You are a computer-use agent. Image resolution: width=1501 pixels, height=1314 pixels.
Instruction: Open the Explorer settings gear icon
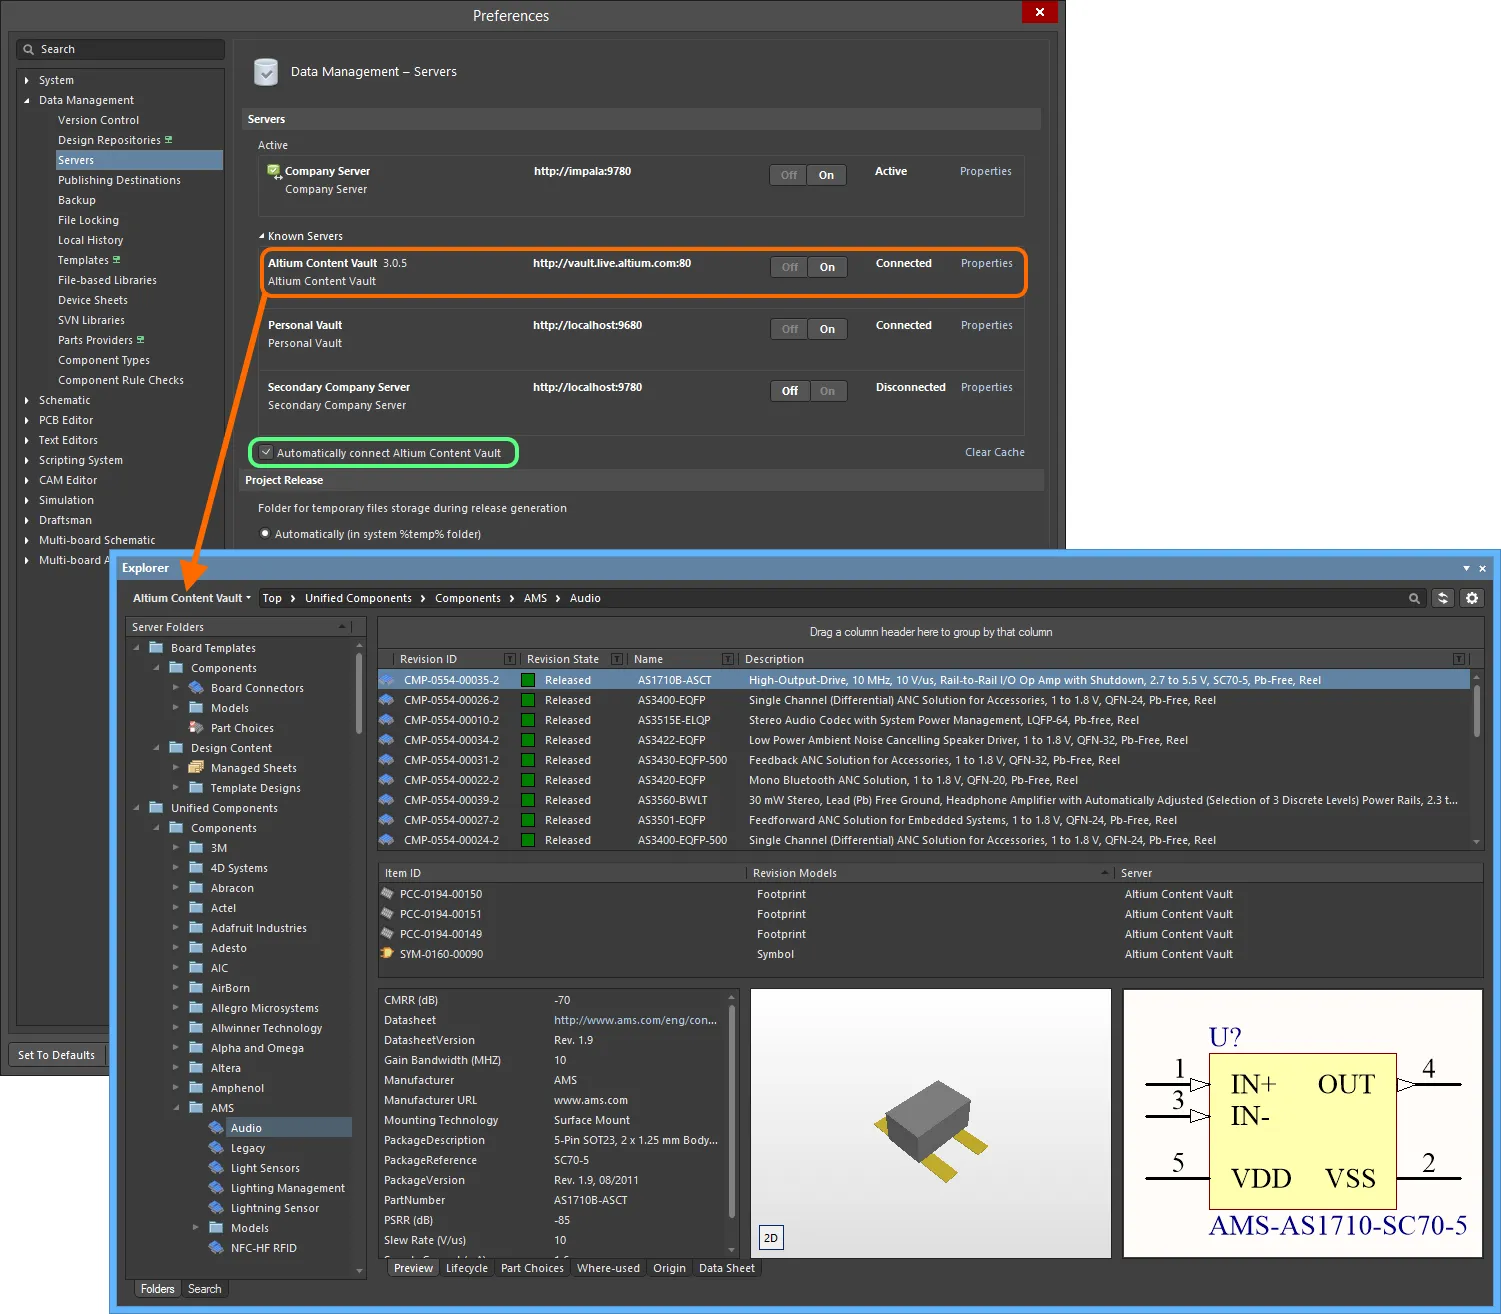tap(1472, 598)
